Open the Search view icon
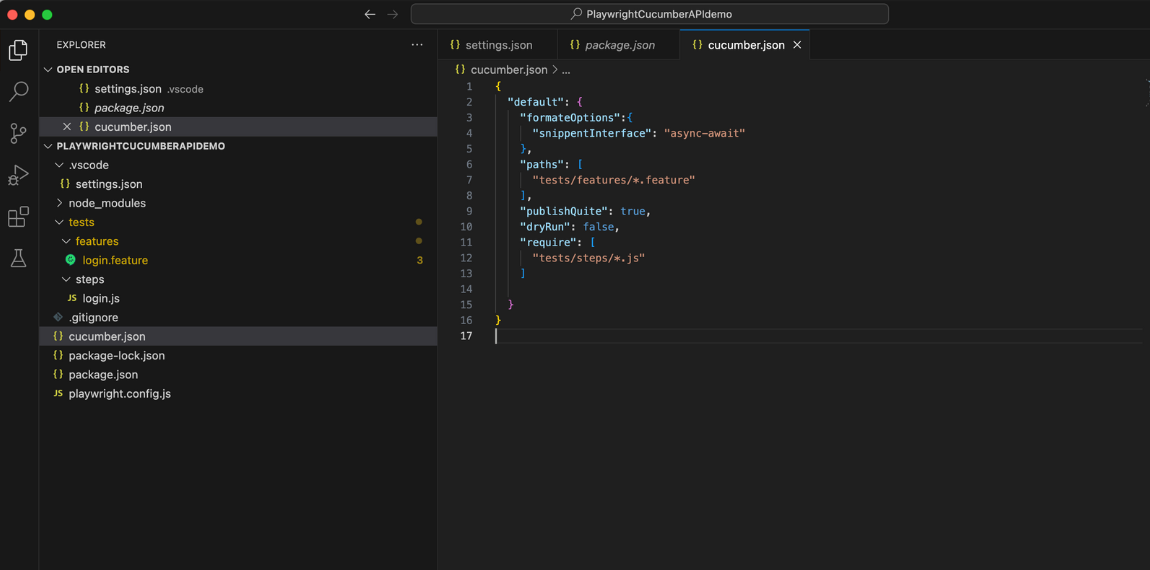The height and width of the screenshot is (570, 1150). [18, 92]
